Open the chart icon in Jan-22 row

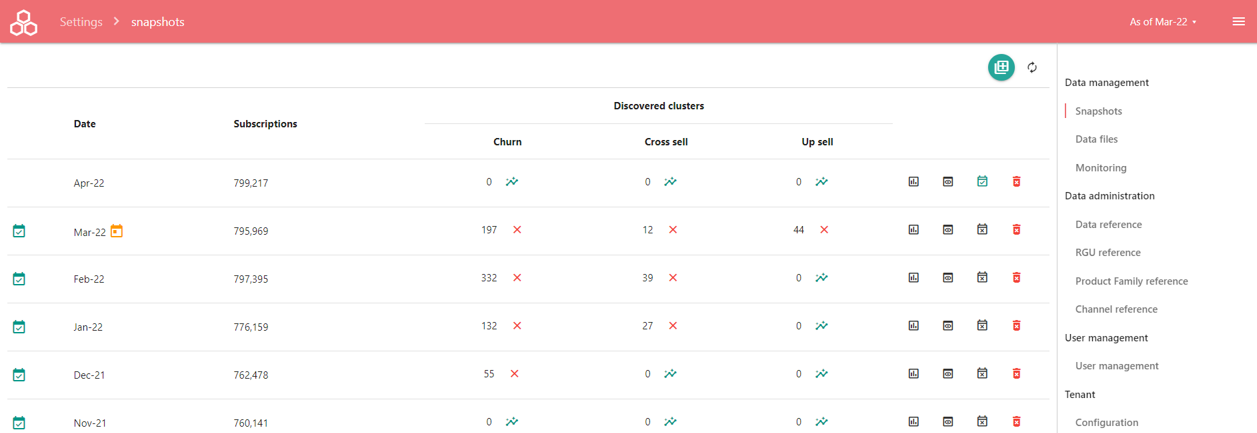coord(913,326)
